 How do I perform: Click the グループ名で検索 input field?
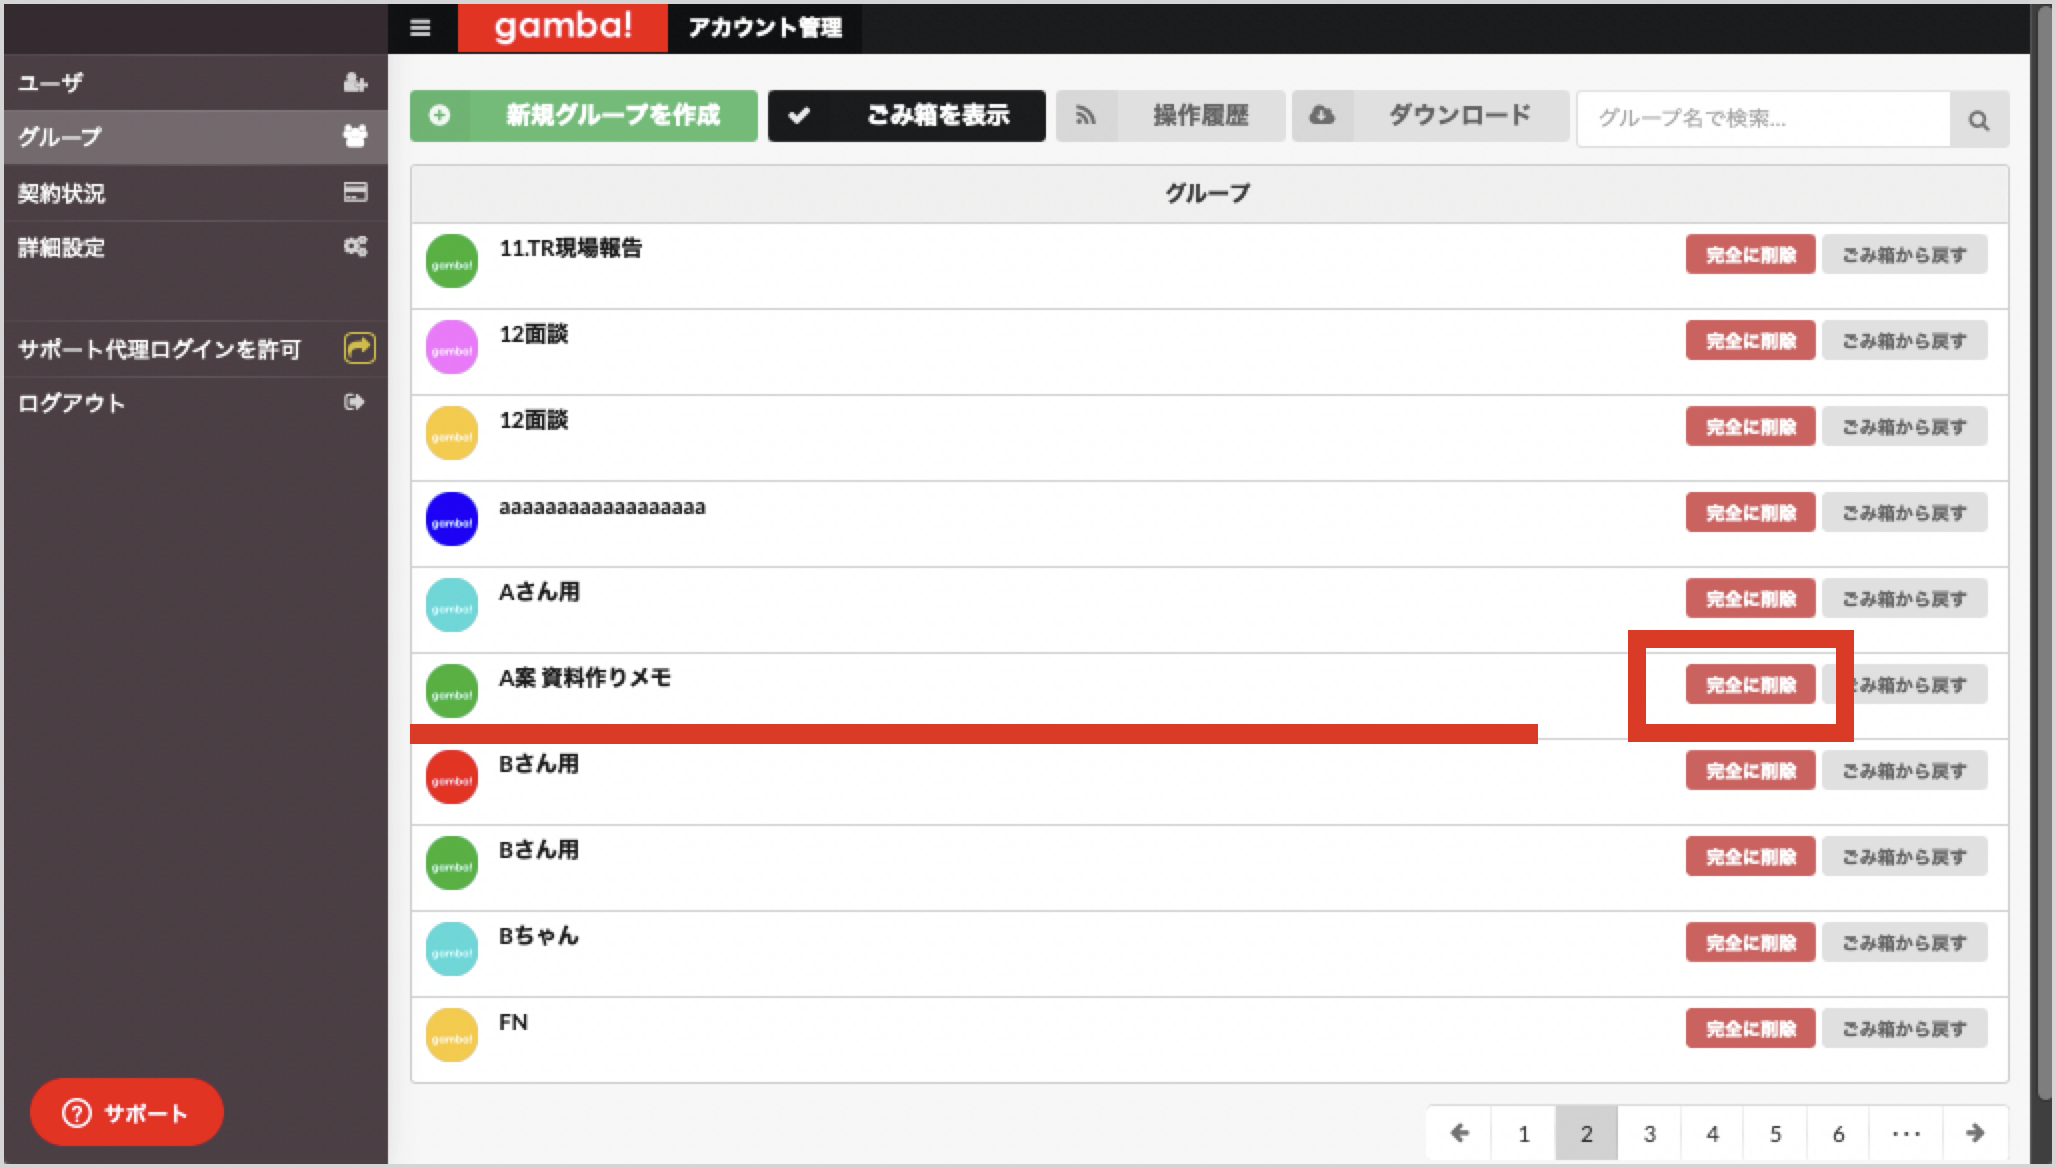(x=1764, y=119)
